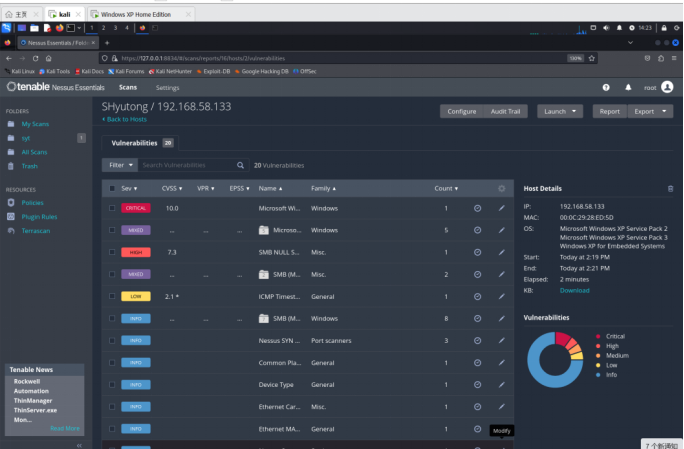This screenshot has width=684, height=449.
Task: Select all rows with header checkbox
Action: click(112, 189)
